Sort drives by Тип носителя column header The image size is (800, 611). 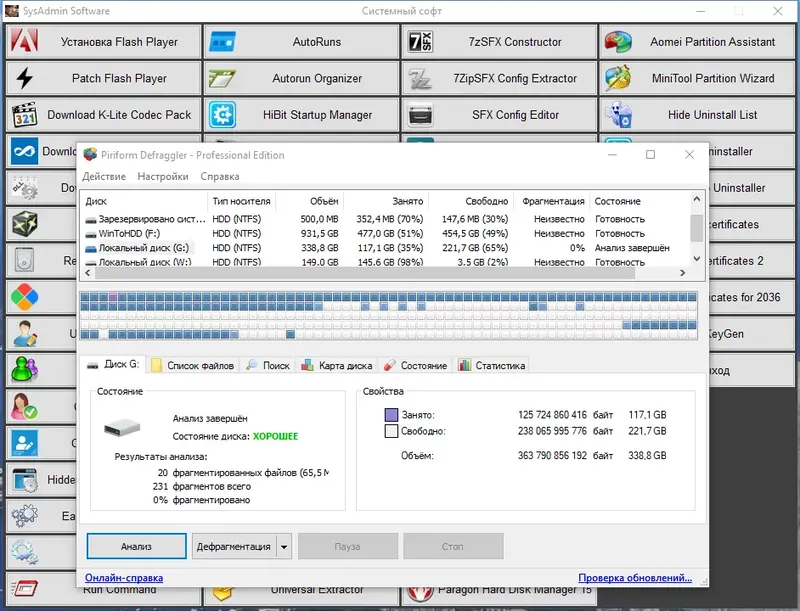241,201
